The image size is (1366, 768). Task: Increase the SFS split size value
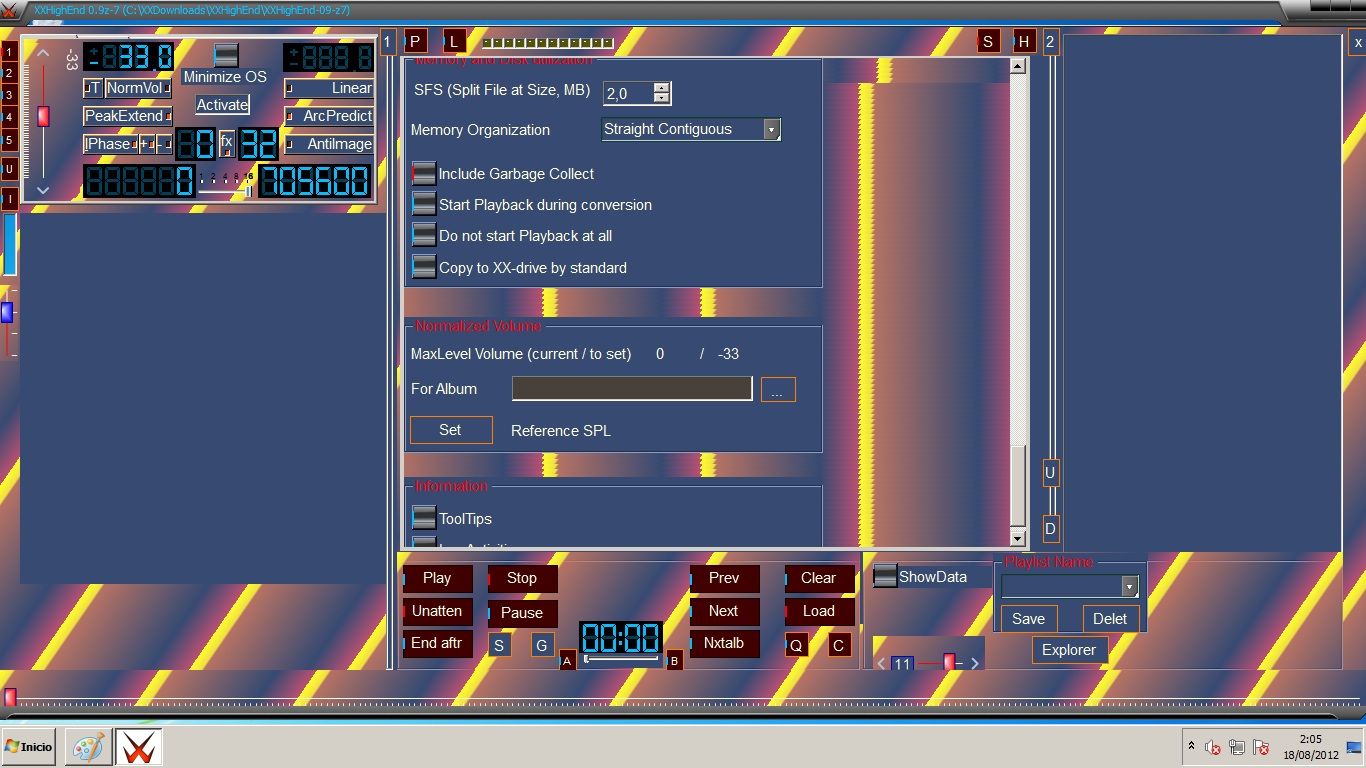tap(661, 88)
